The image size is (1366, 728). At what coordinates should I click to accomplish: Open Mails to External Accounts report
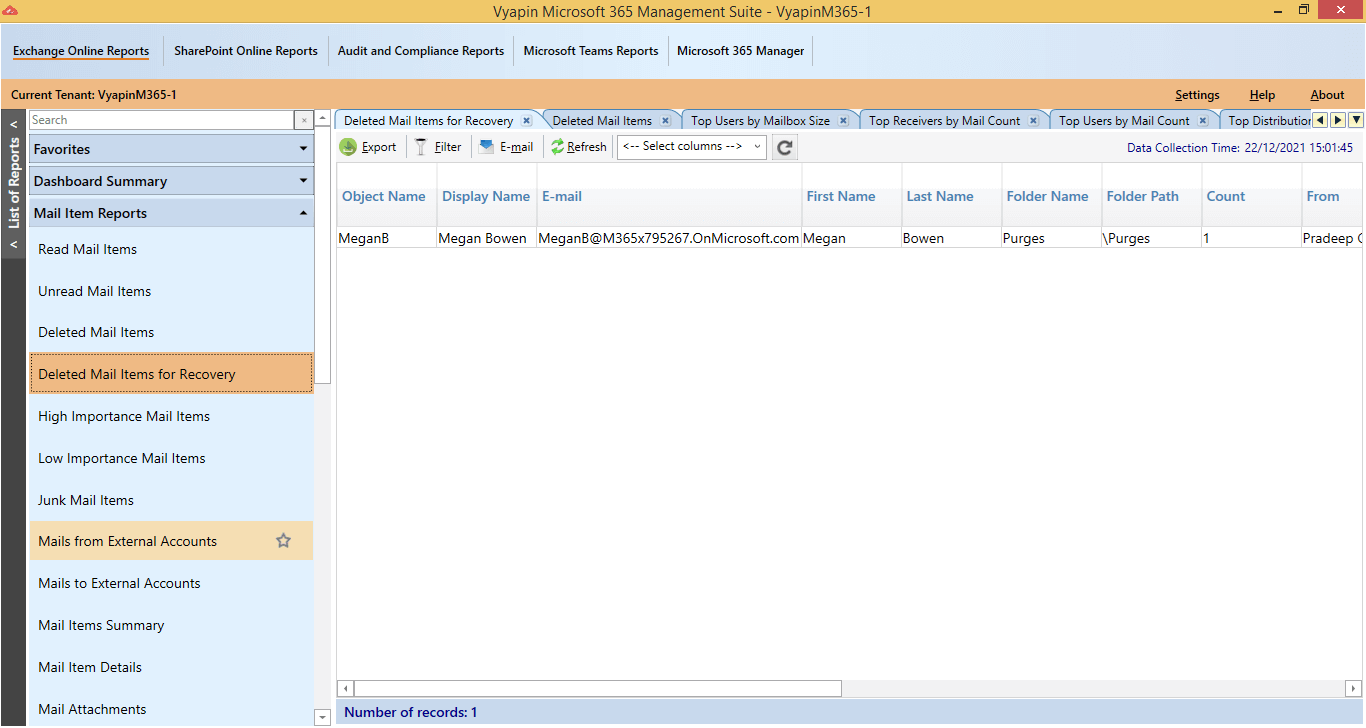pyautogui.click(x=171, y=583)
